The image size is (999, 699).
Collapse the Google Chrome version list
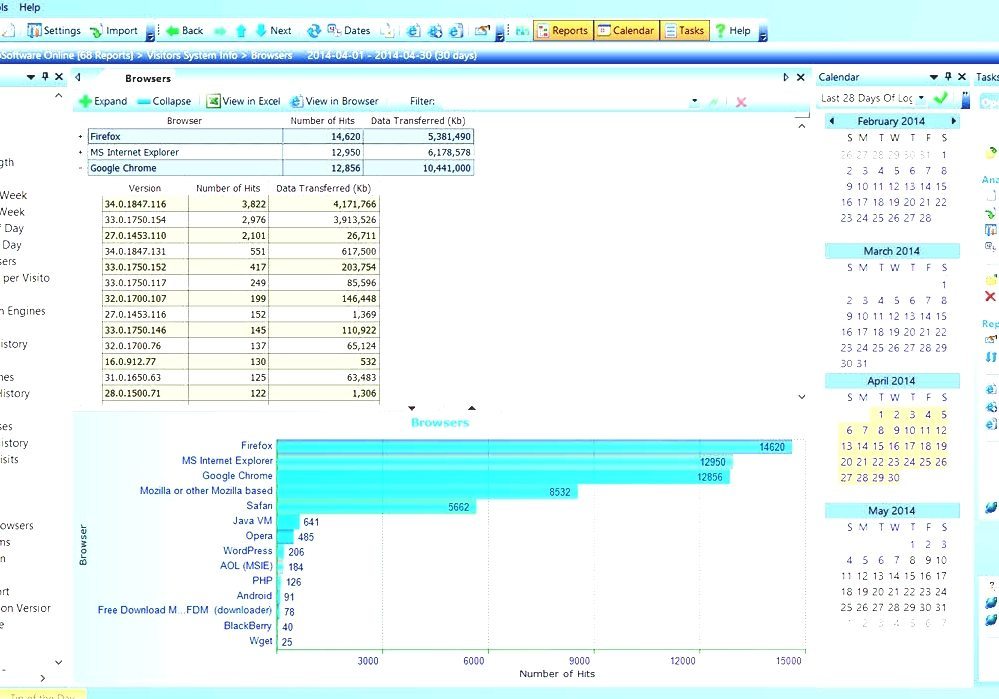tap(80, 168)
